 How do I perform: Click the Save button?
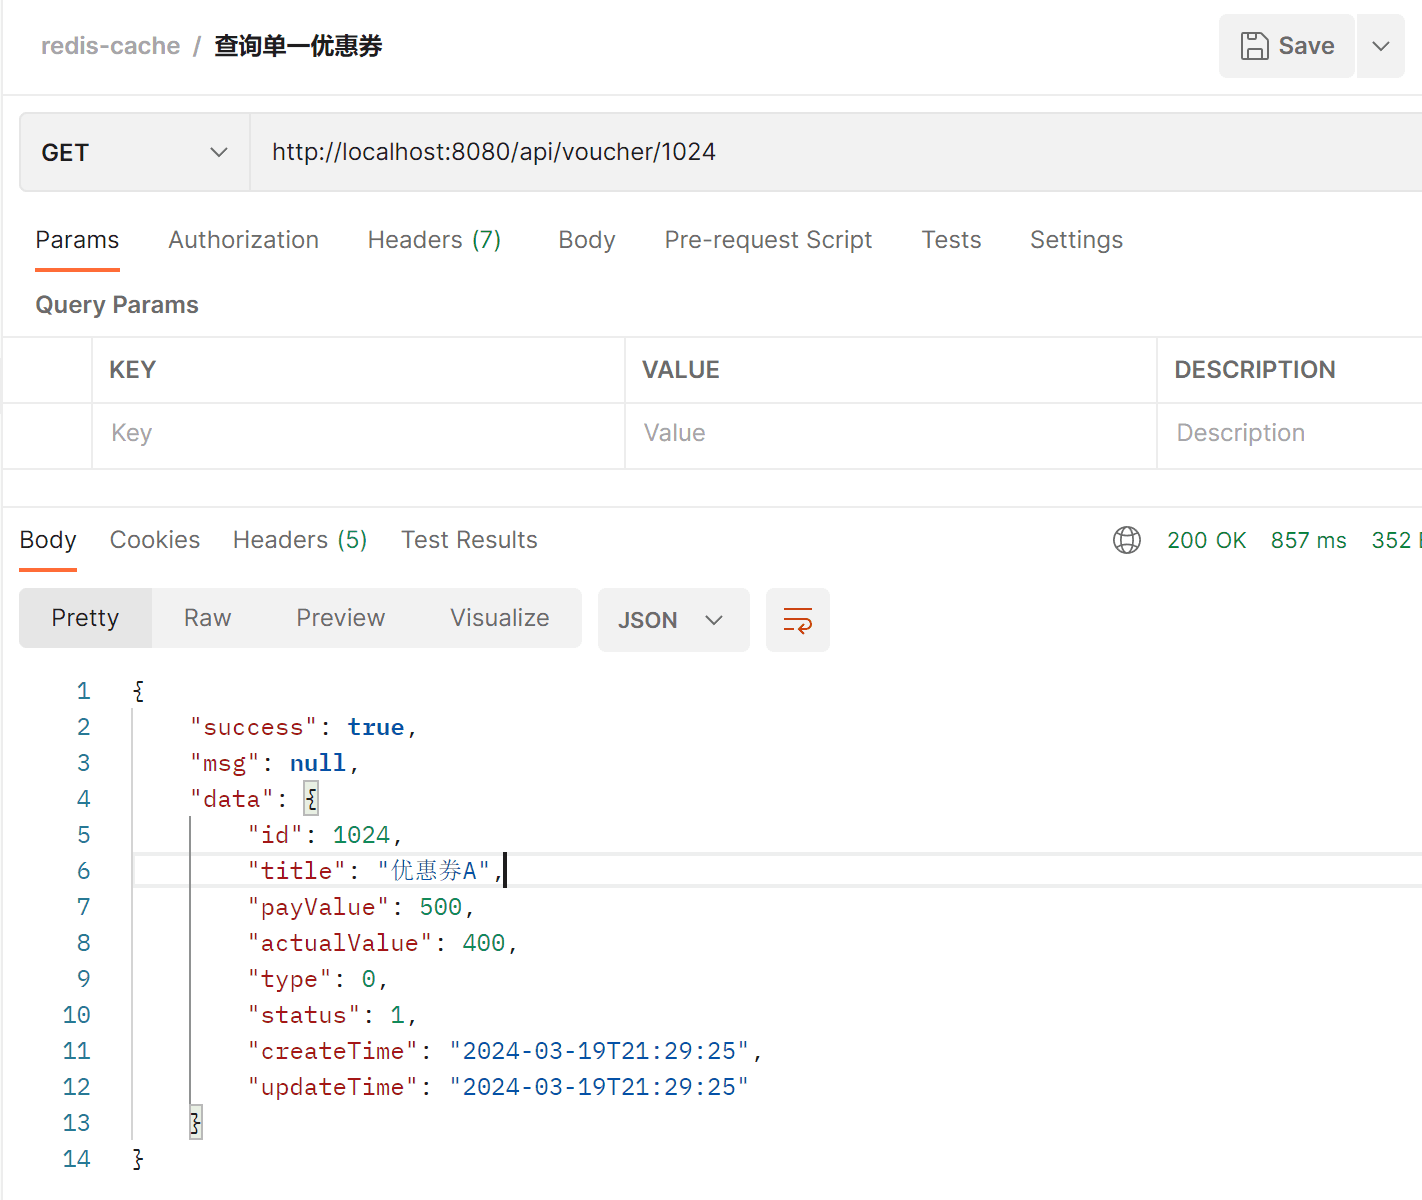tap(1286, 46)
